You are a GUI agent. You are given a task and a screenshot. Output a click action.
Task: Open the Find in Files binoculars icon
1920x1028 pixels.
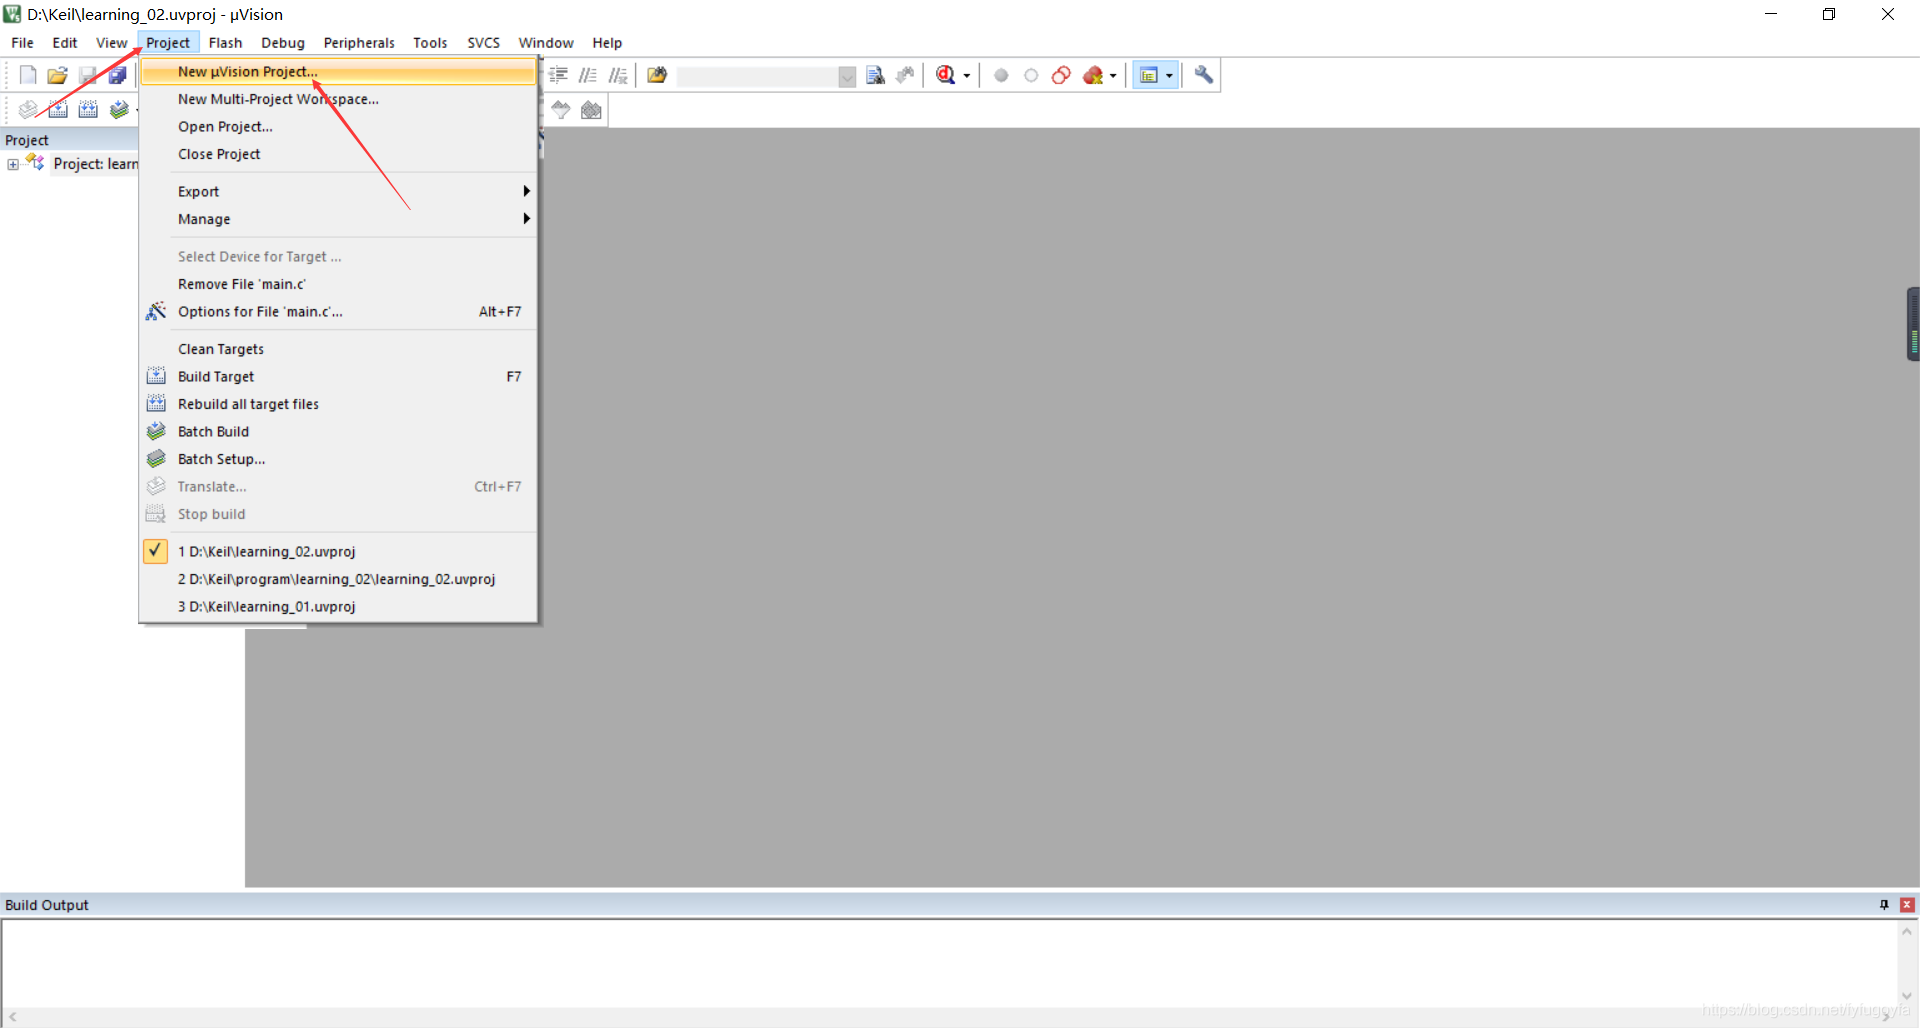(657, 75)
